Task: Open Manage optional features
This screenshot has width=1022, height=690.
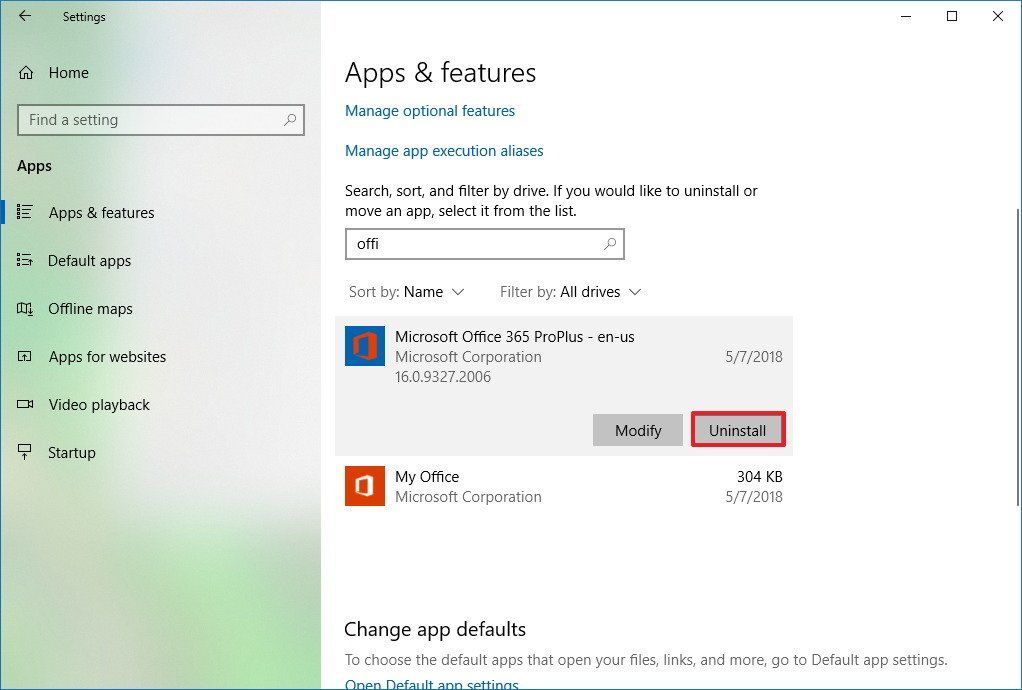Action: 430,110
